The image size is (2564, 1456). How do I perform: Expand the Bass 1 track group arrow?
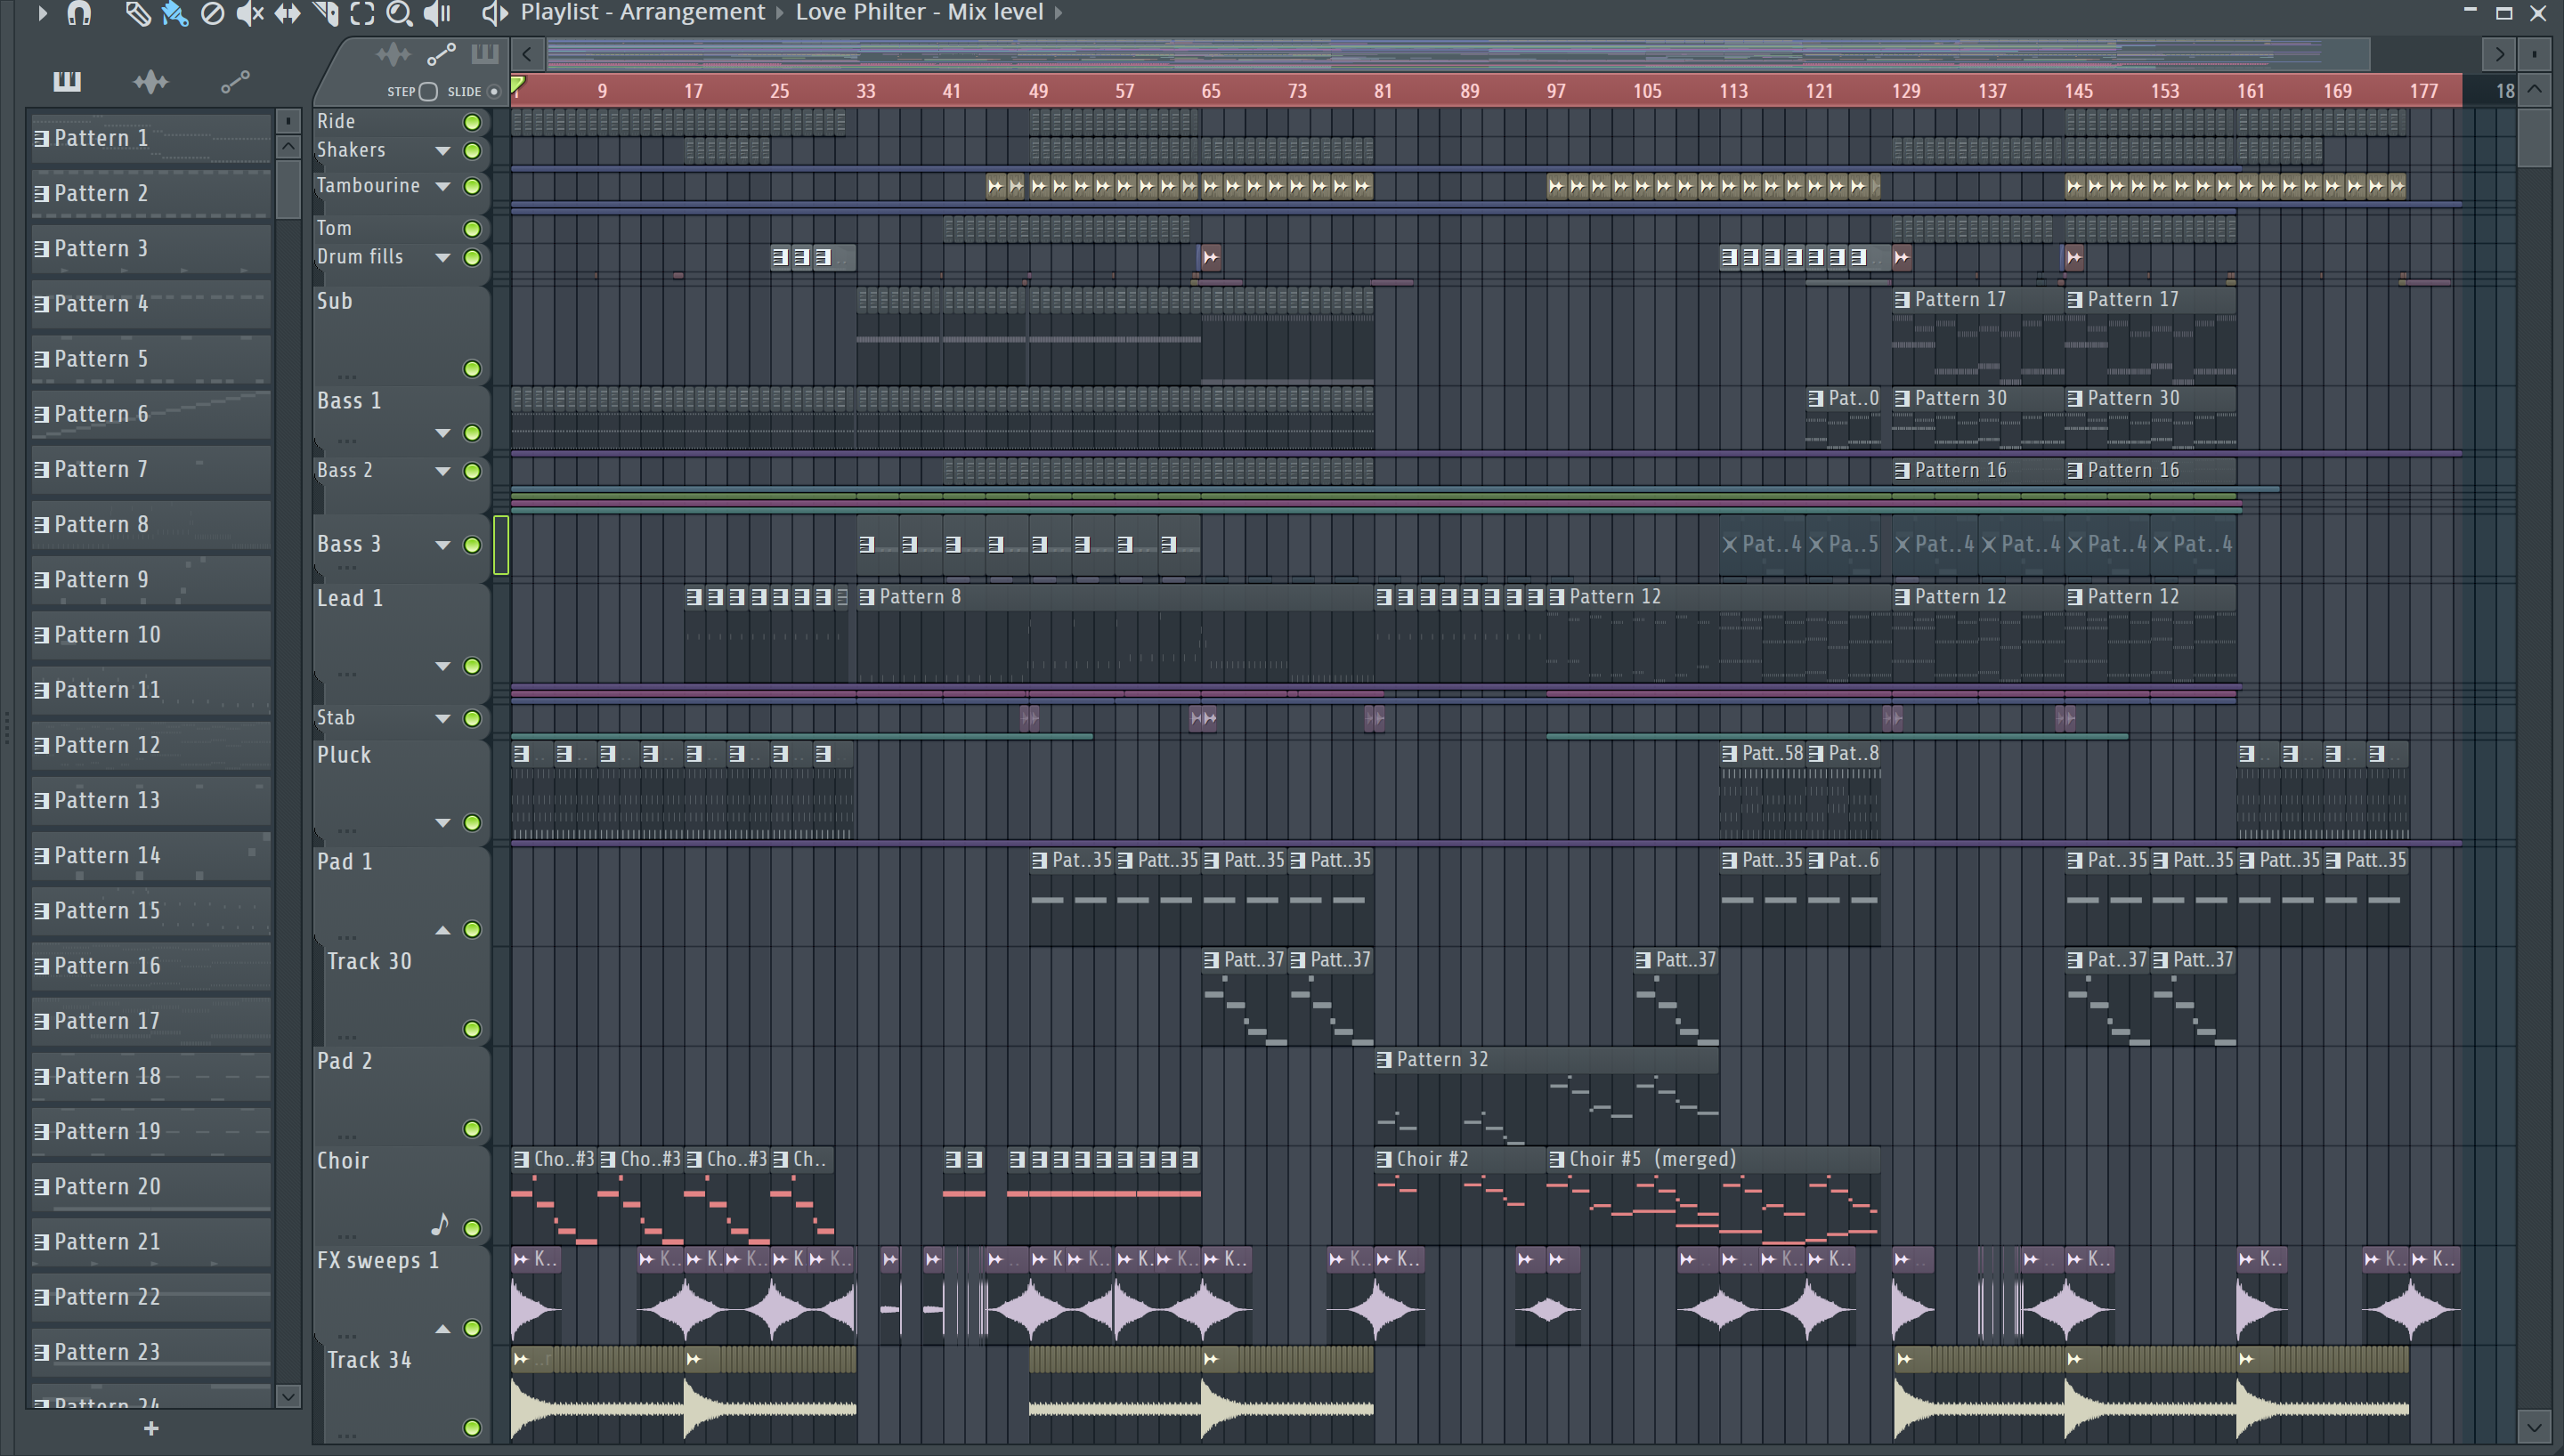(x=442, y=433)
